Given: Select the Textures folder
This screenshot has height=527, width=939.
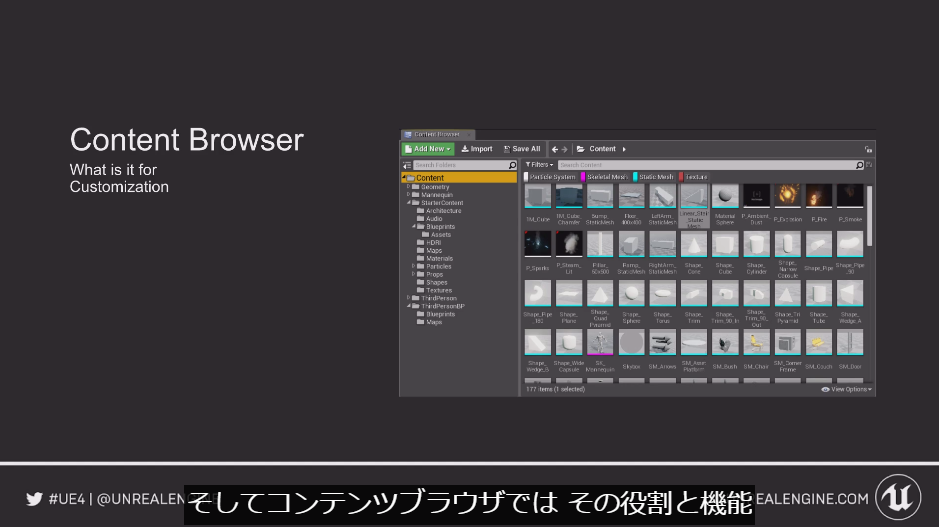Looking at the screenshot, I should coord(435,290).
